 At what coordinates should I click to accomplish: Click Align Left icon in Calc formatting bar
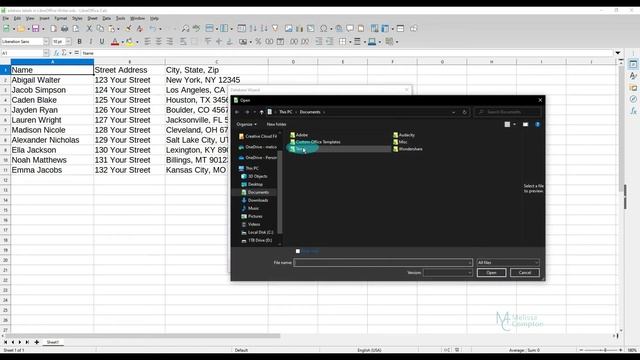(147, 42)
